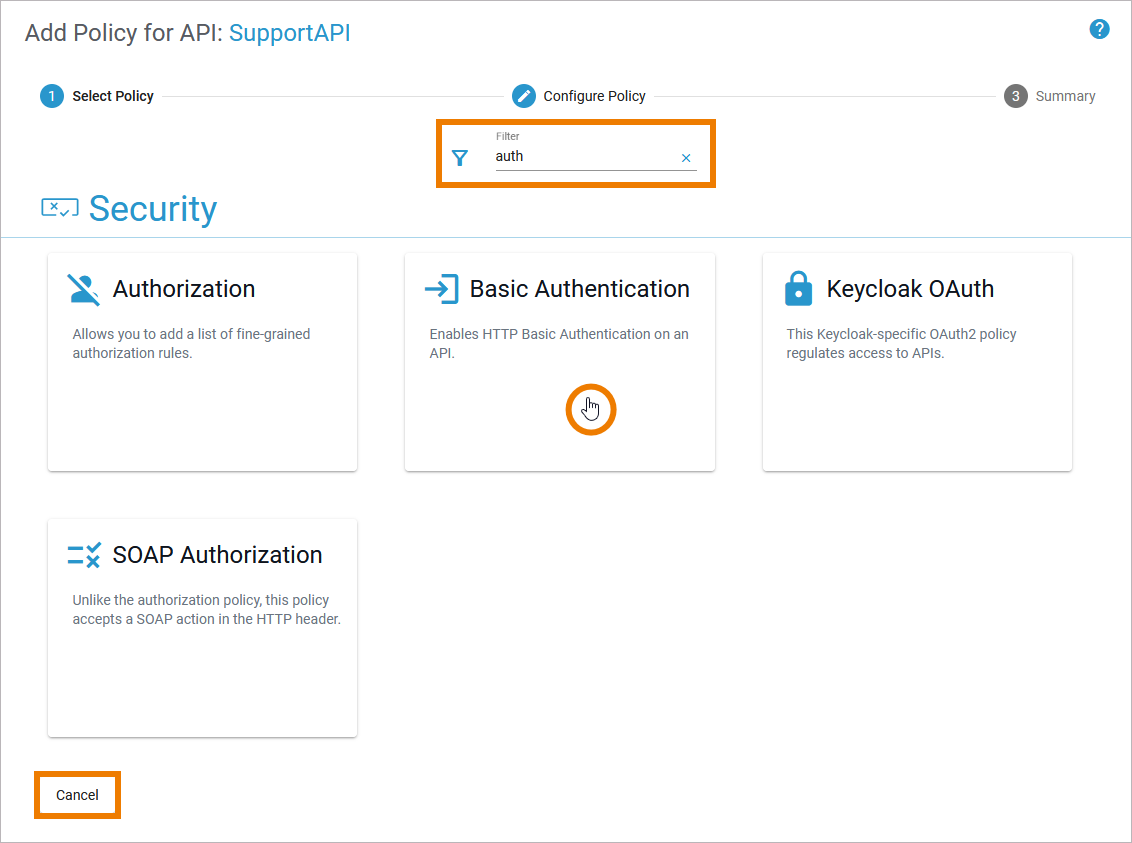Click the Keycloak OAuth padlock icon
The height and width of the screenshot is (843, 1132).
click(x=798, y=289)
